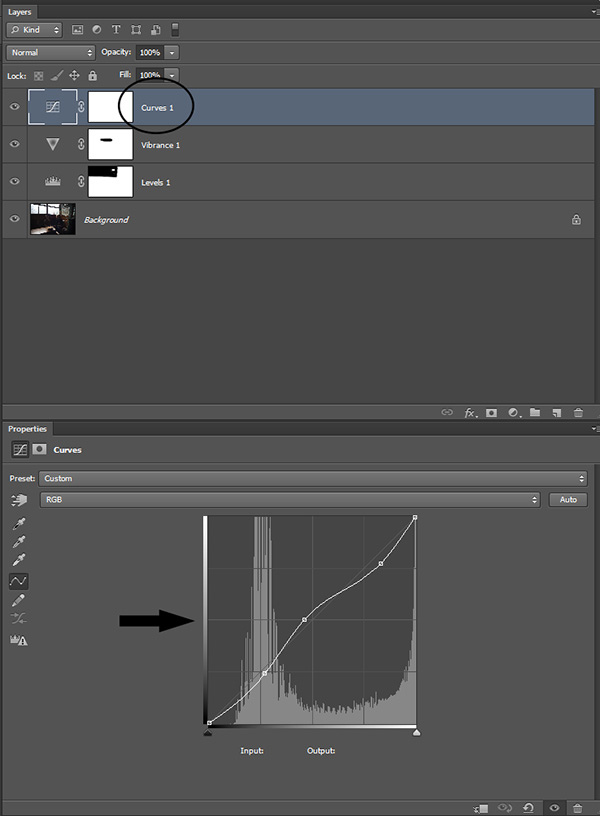600x816 pixels.
Task: Click the black point input slider
Action: point(208,733)
